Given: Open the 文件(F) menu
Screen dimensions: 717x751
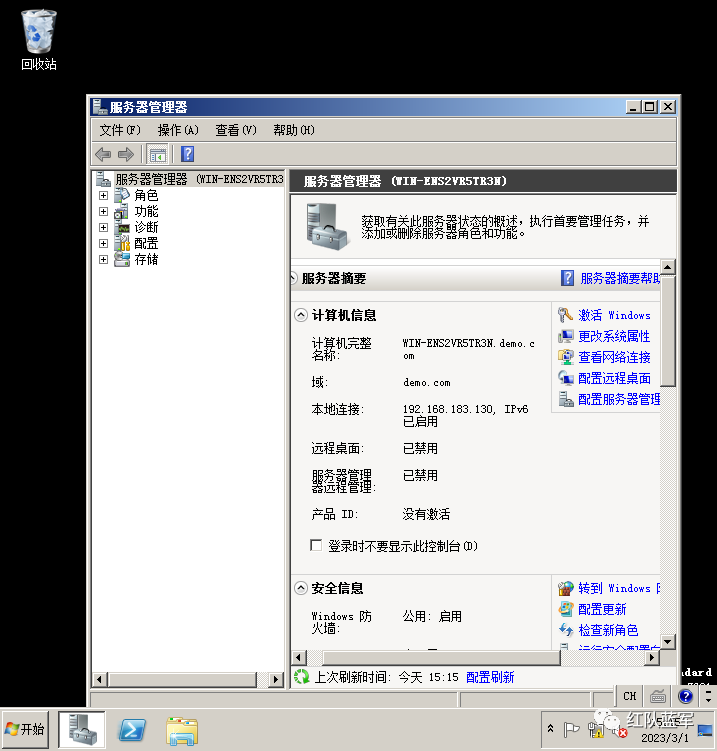Looking at the screenshot, I should (120, 130).
